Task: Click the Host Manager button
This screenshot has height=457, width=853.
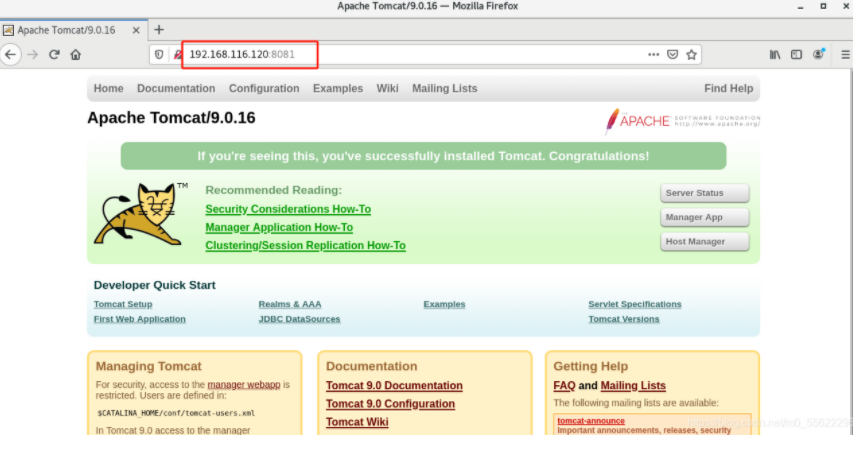Action: pos(704,242)
